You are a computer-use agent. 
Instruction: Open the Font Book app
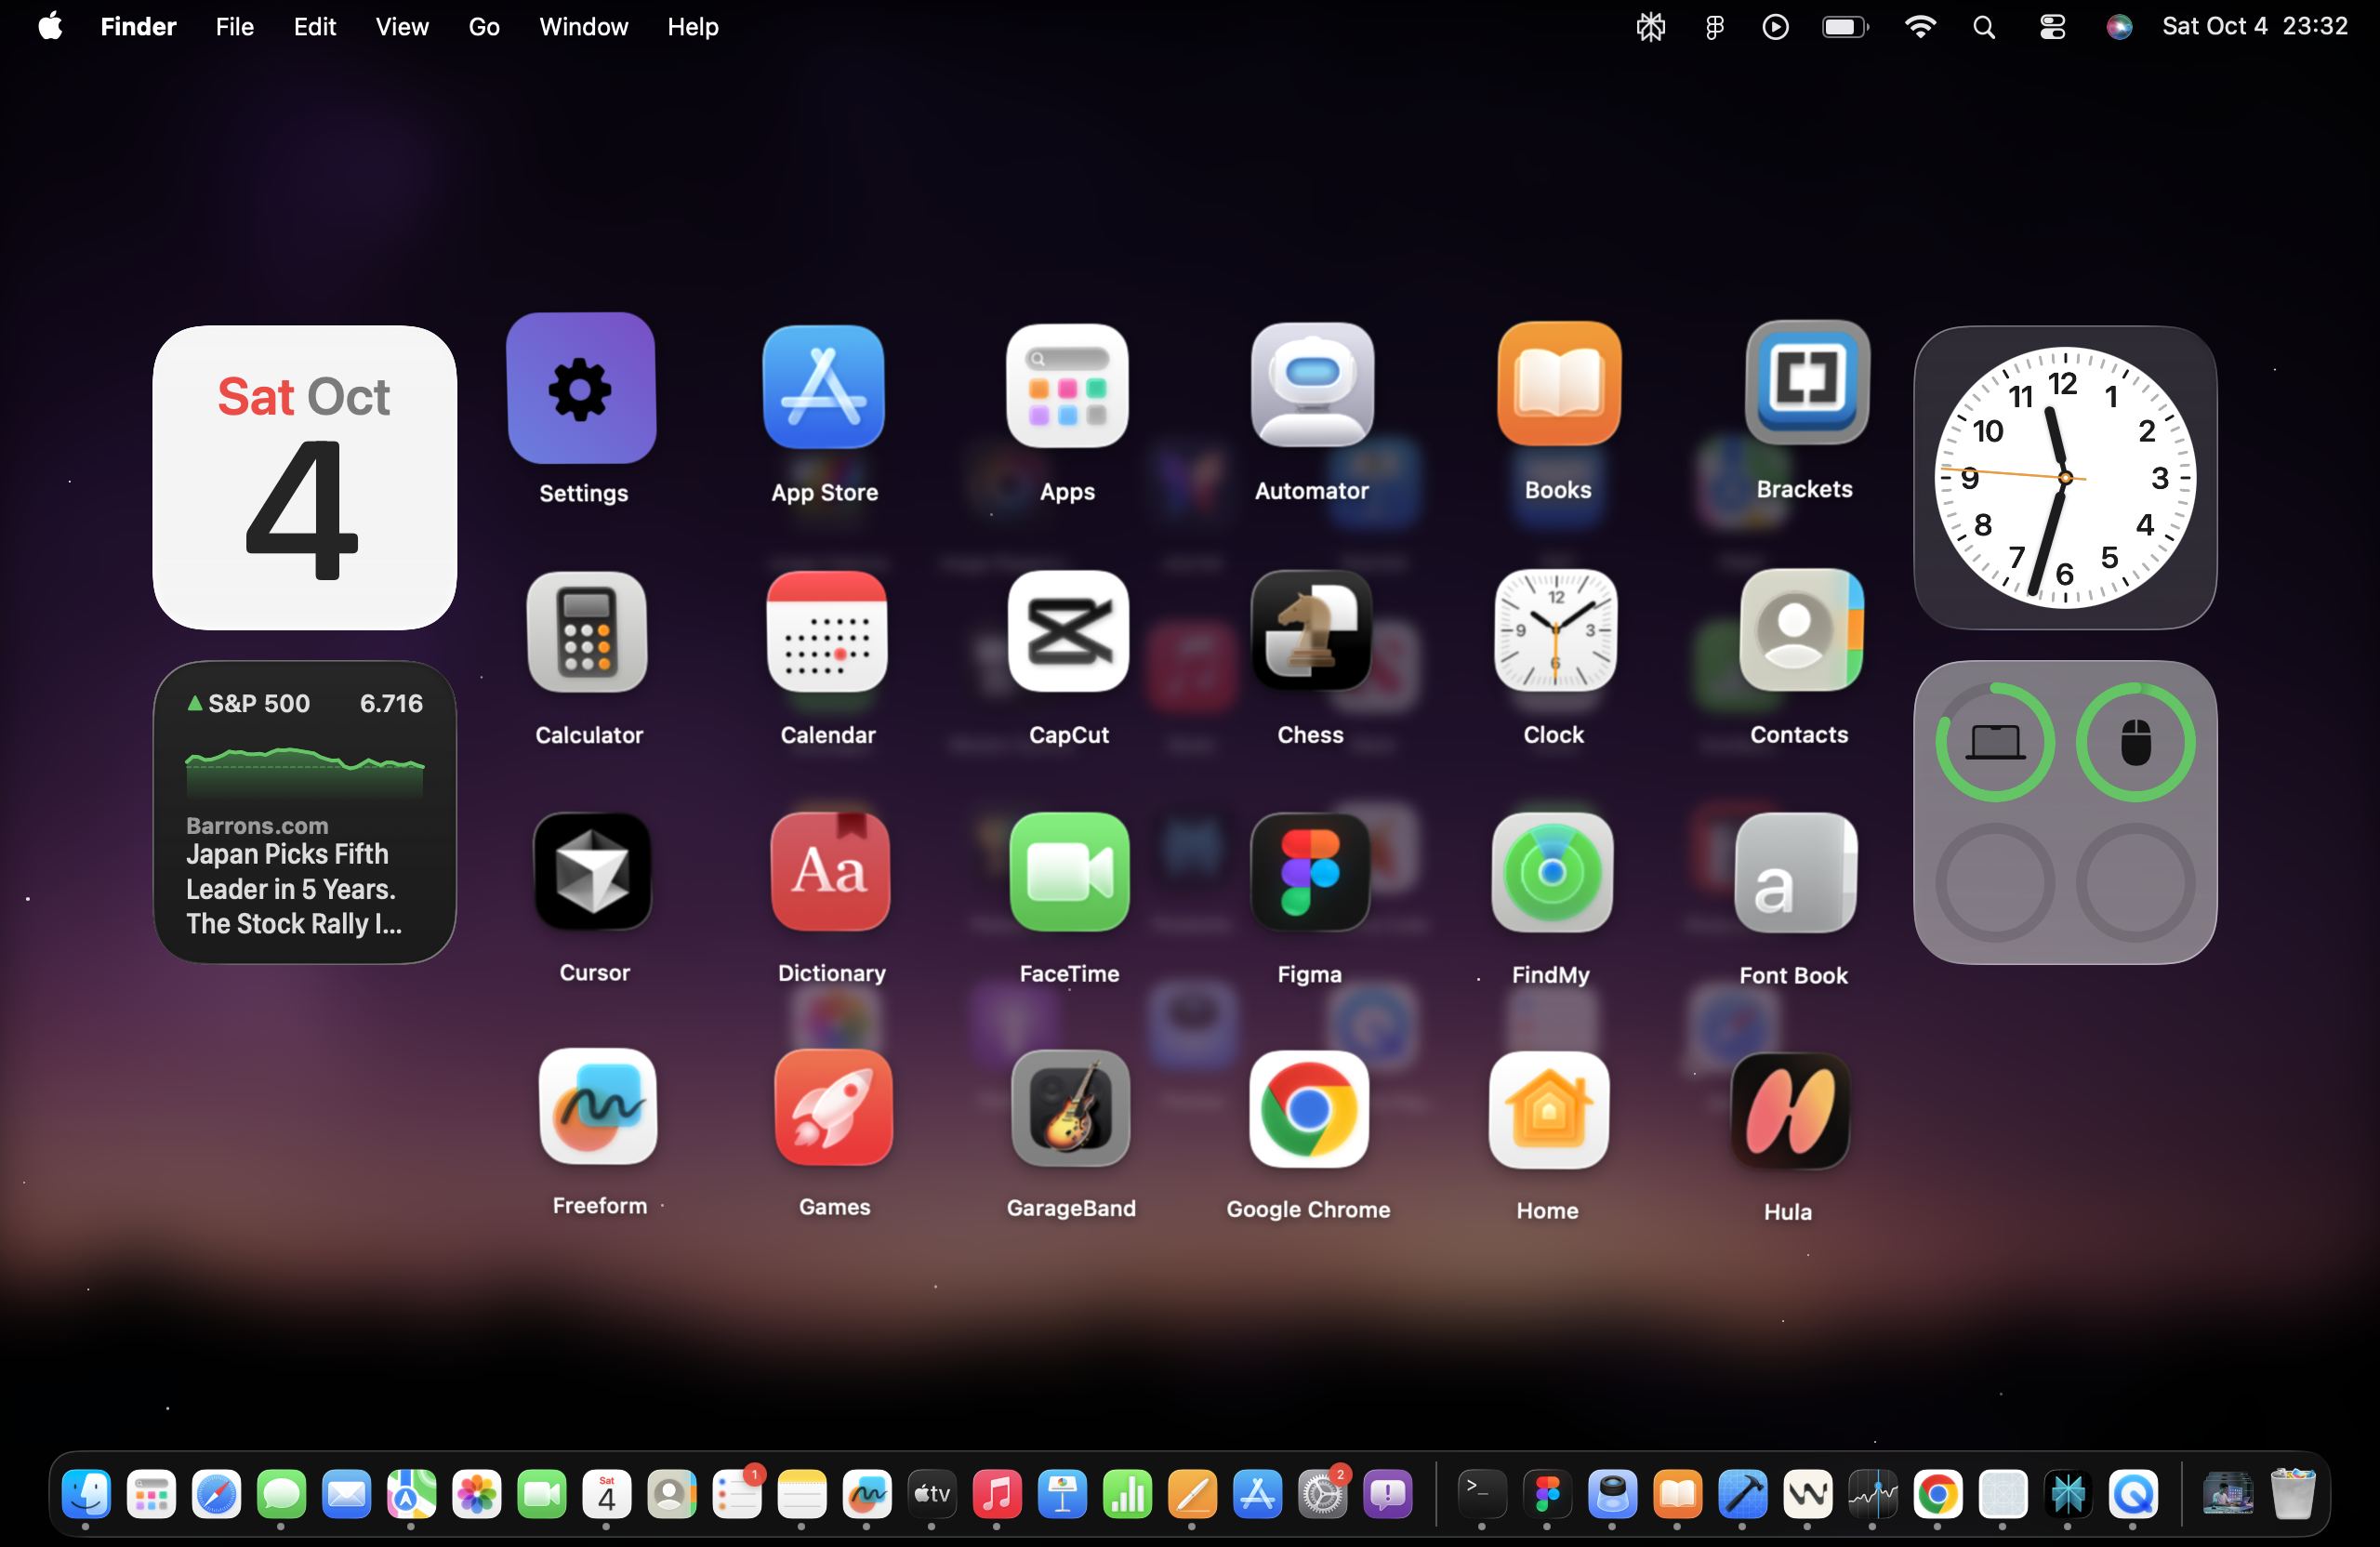click(1794, 873)
